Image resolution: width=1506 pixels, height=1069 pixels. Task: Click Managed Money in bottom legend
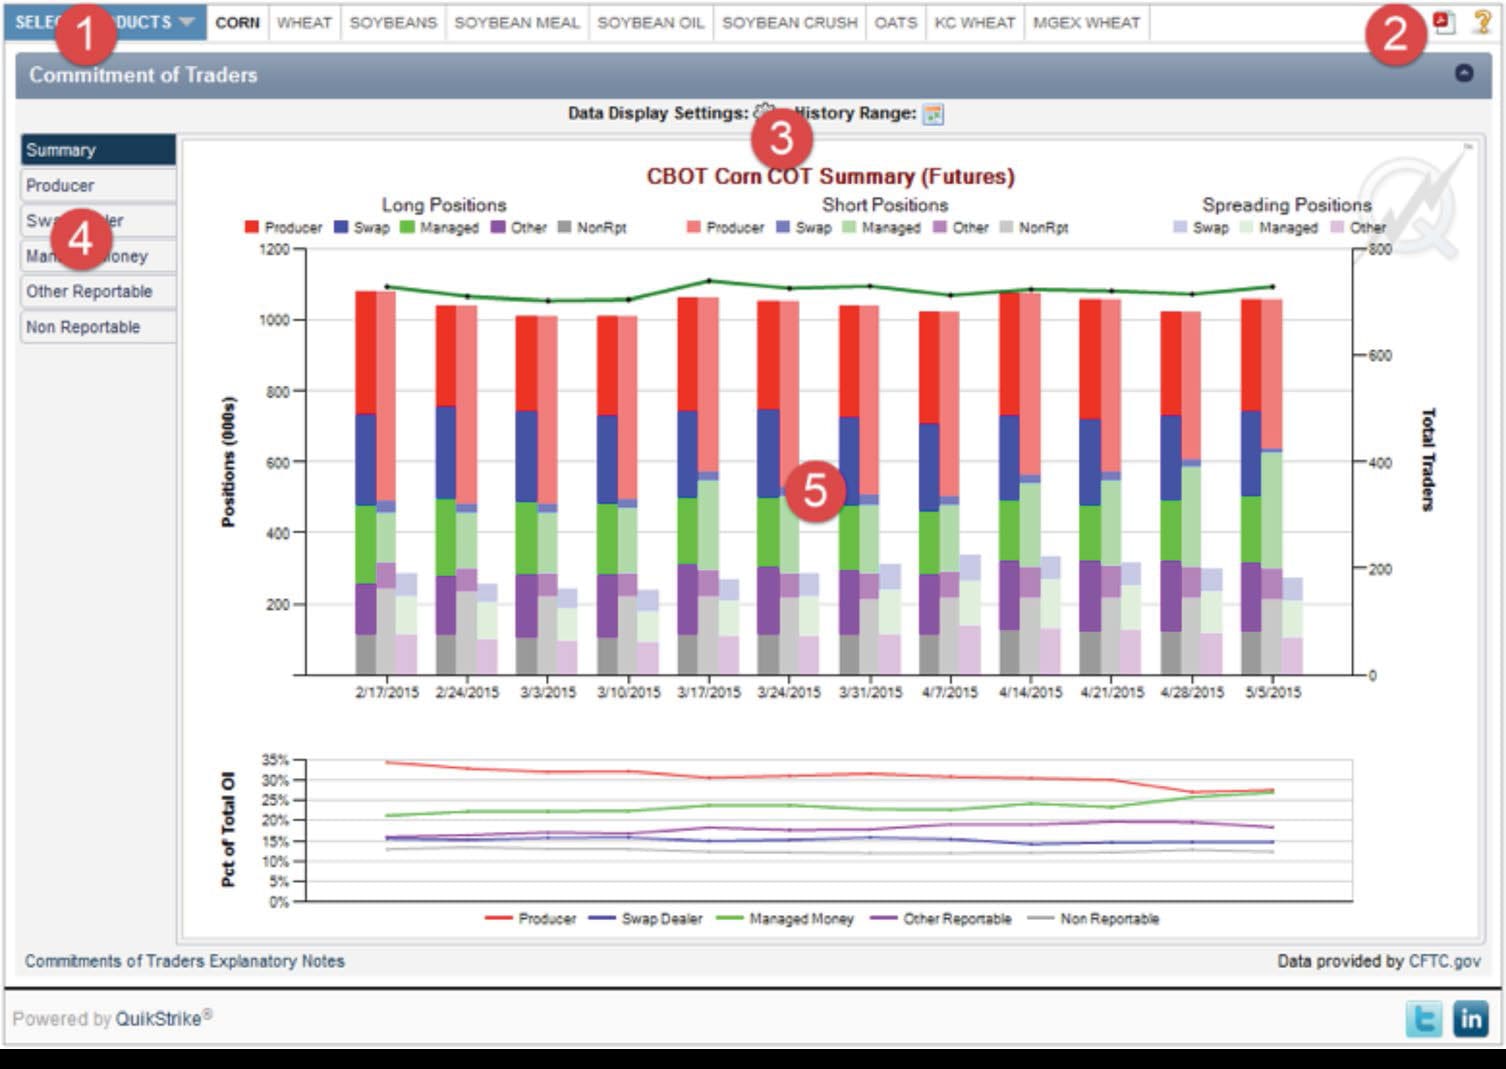[x=801, y=919]
